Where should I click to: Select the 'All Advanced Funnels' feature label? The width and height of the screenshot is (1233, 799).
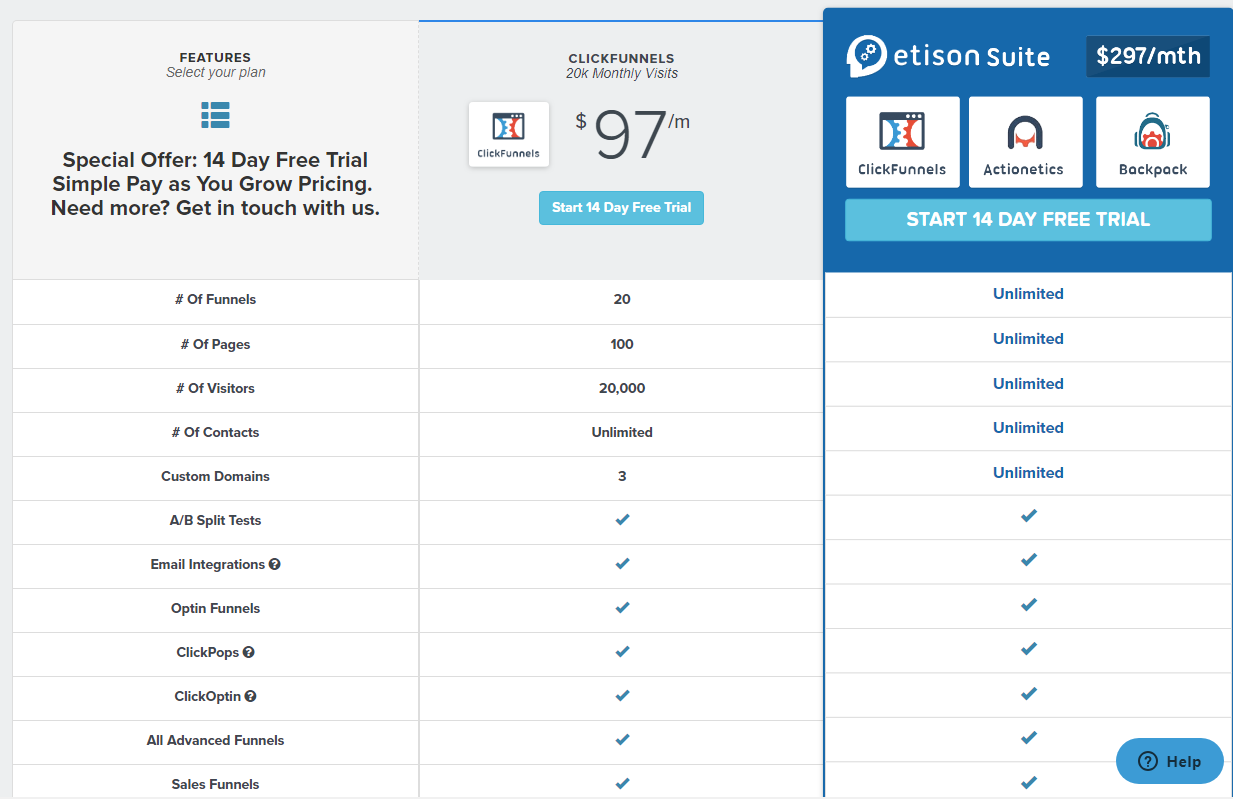tap(216, 740)
